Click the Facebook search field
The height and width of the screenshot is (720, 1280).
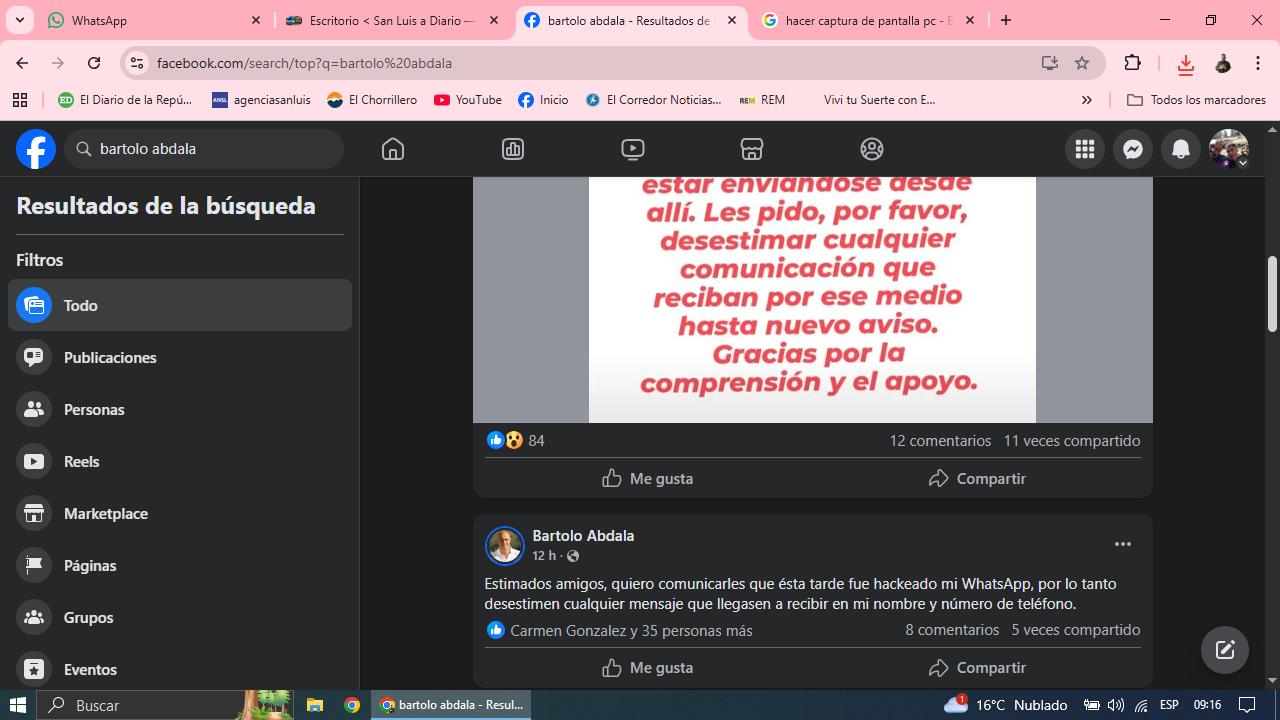pos(215,149)
